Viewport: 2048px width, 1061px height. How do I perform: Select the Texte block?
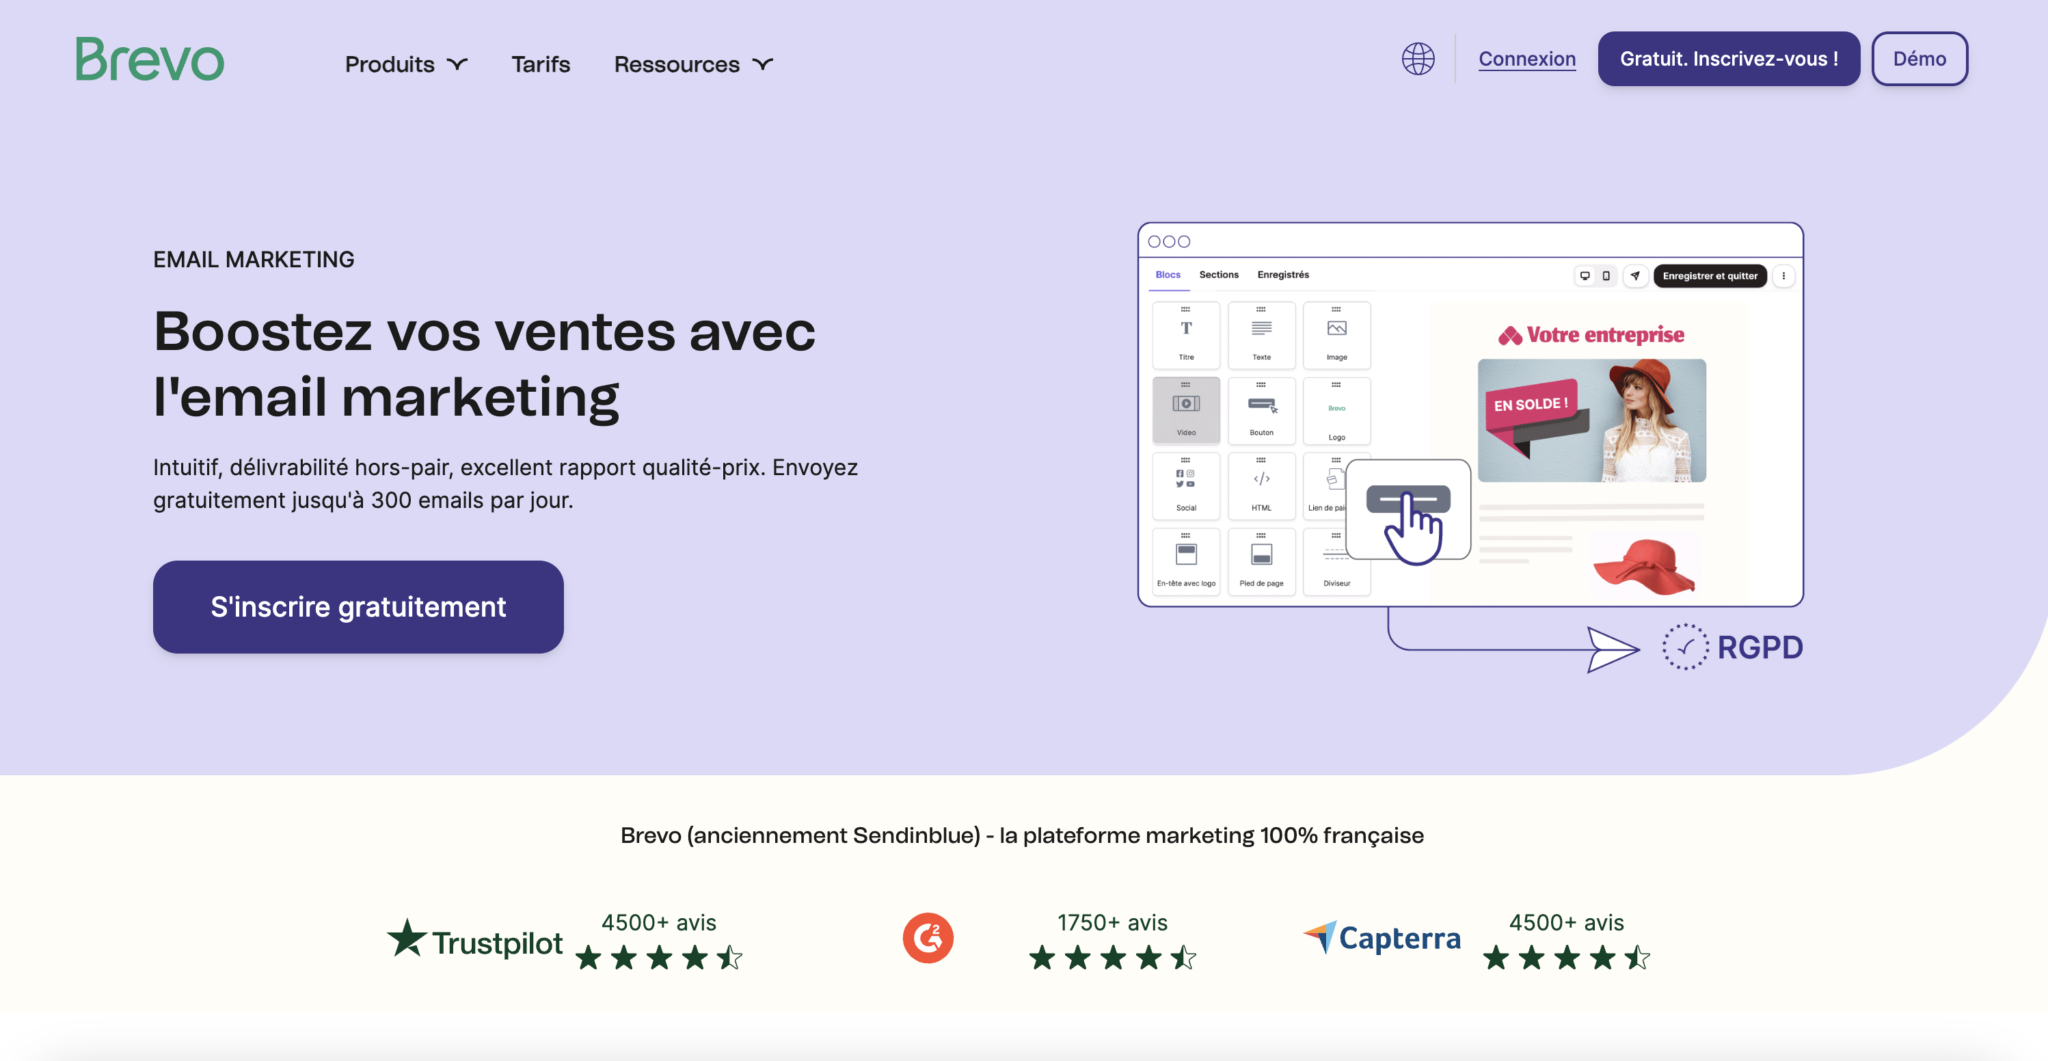coord(1261,335)
